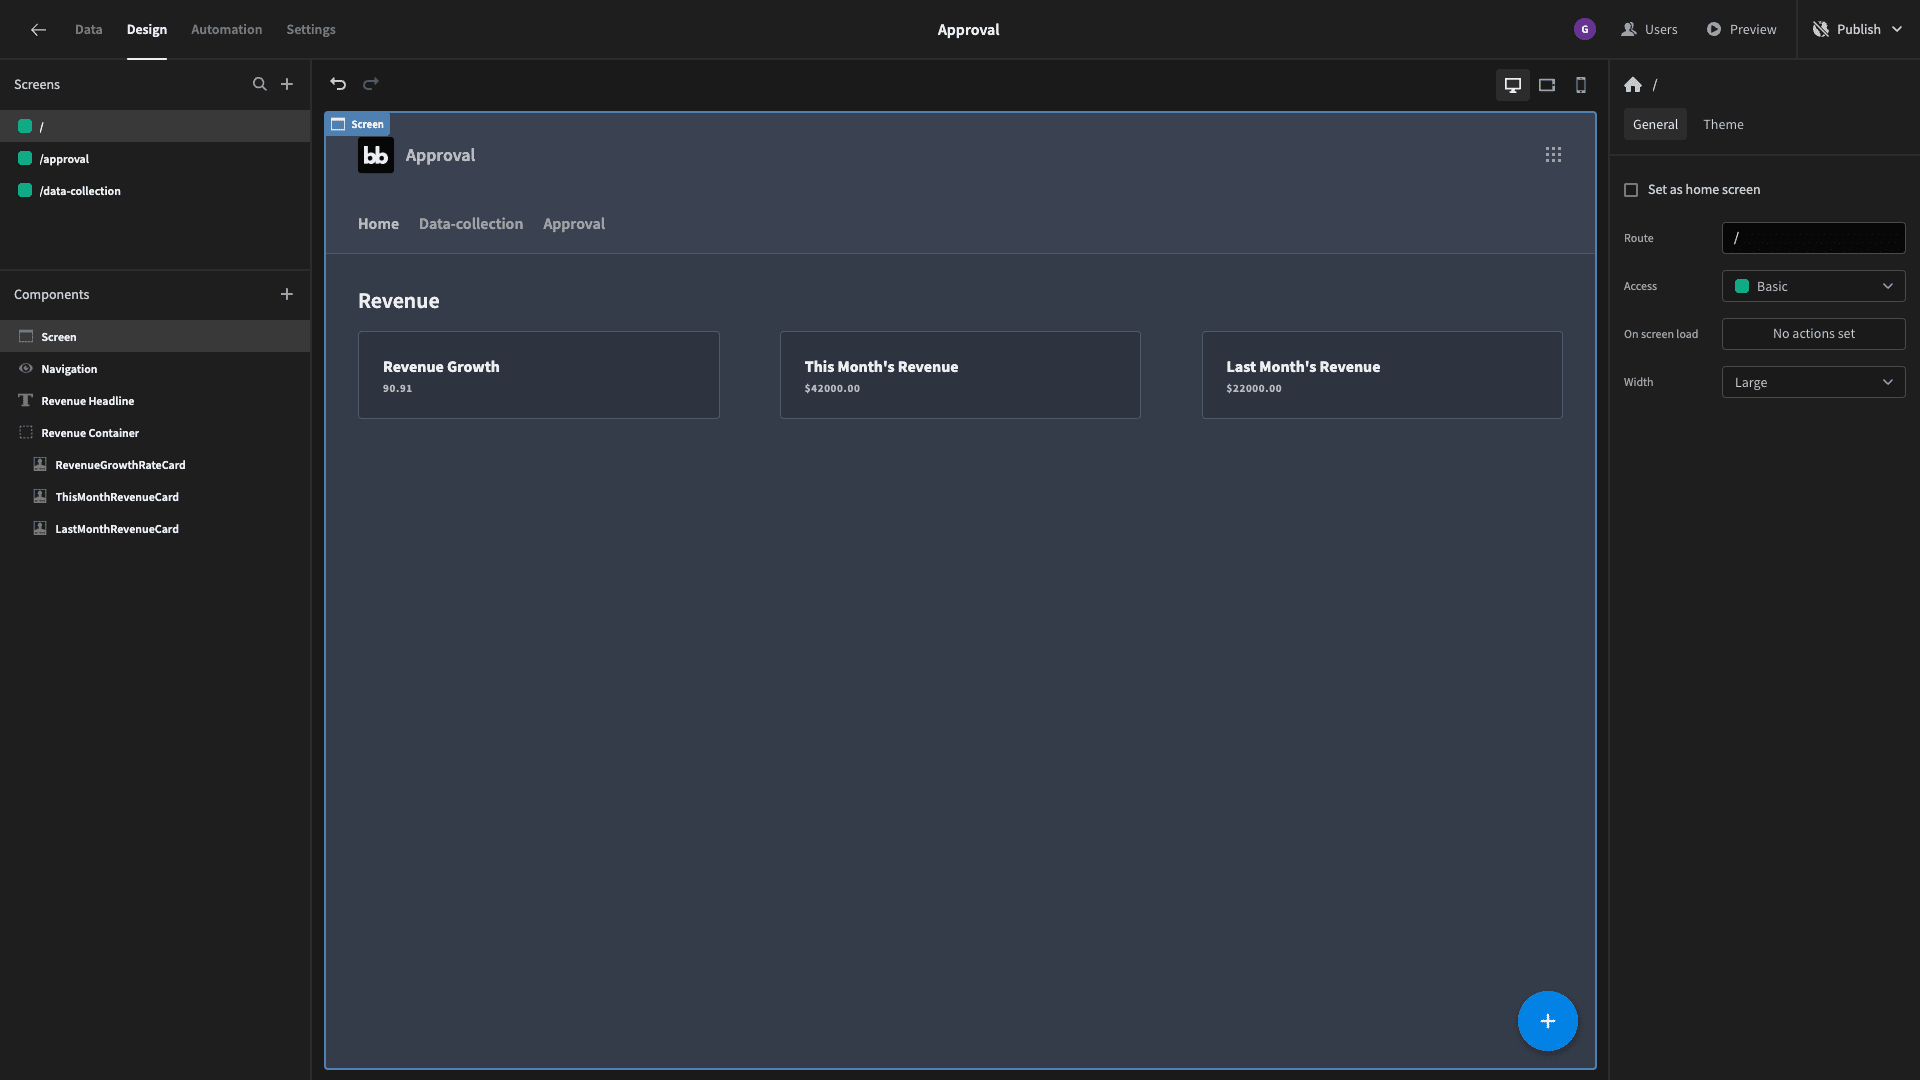The width and height of the screenshot is (1920, 1080).
Task: Switch to the General tab
Action: [x=1655, y=124]
